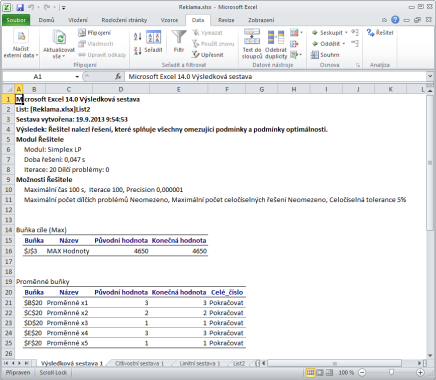Toggle the Filtr funnel button
This screenshot has height=380, width=436.
(179, 42)
